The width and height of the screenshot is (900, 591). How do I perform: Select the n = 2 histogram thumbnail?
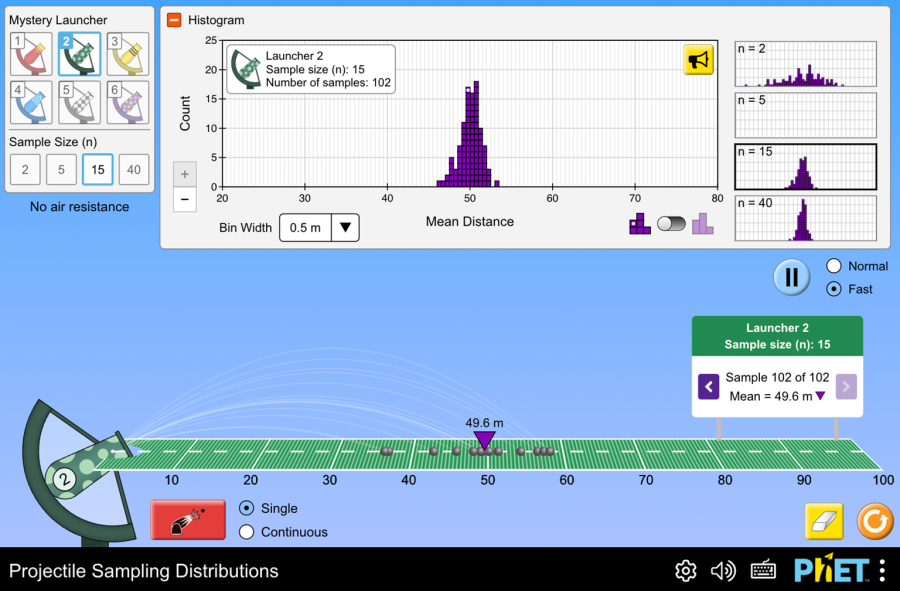(805, 64)
